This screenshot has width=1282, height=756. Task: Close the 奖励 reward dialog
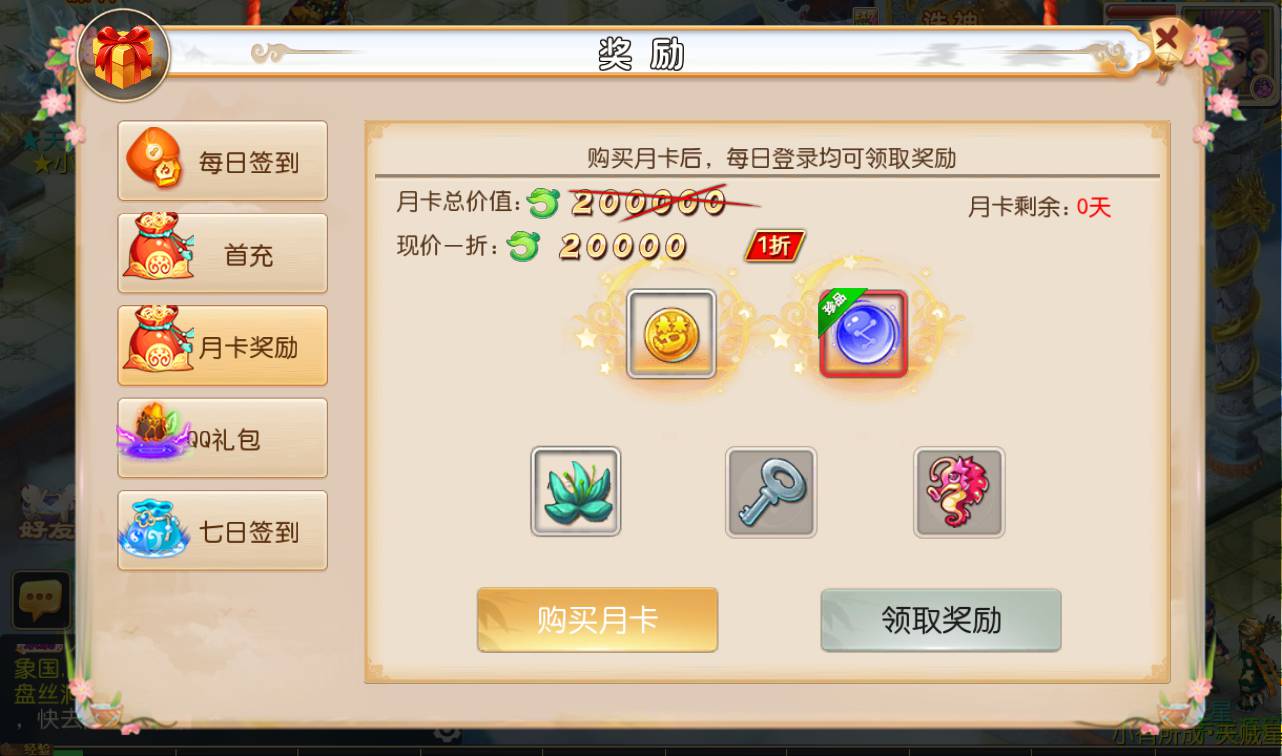tap(1166, 41)
